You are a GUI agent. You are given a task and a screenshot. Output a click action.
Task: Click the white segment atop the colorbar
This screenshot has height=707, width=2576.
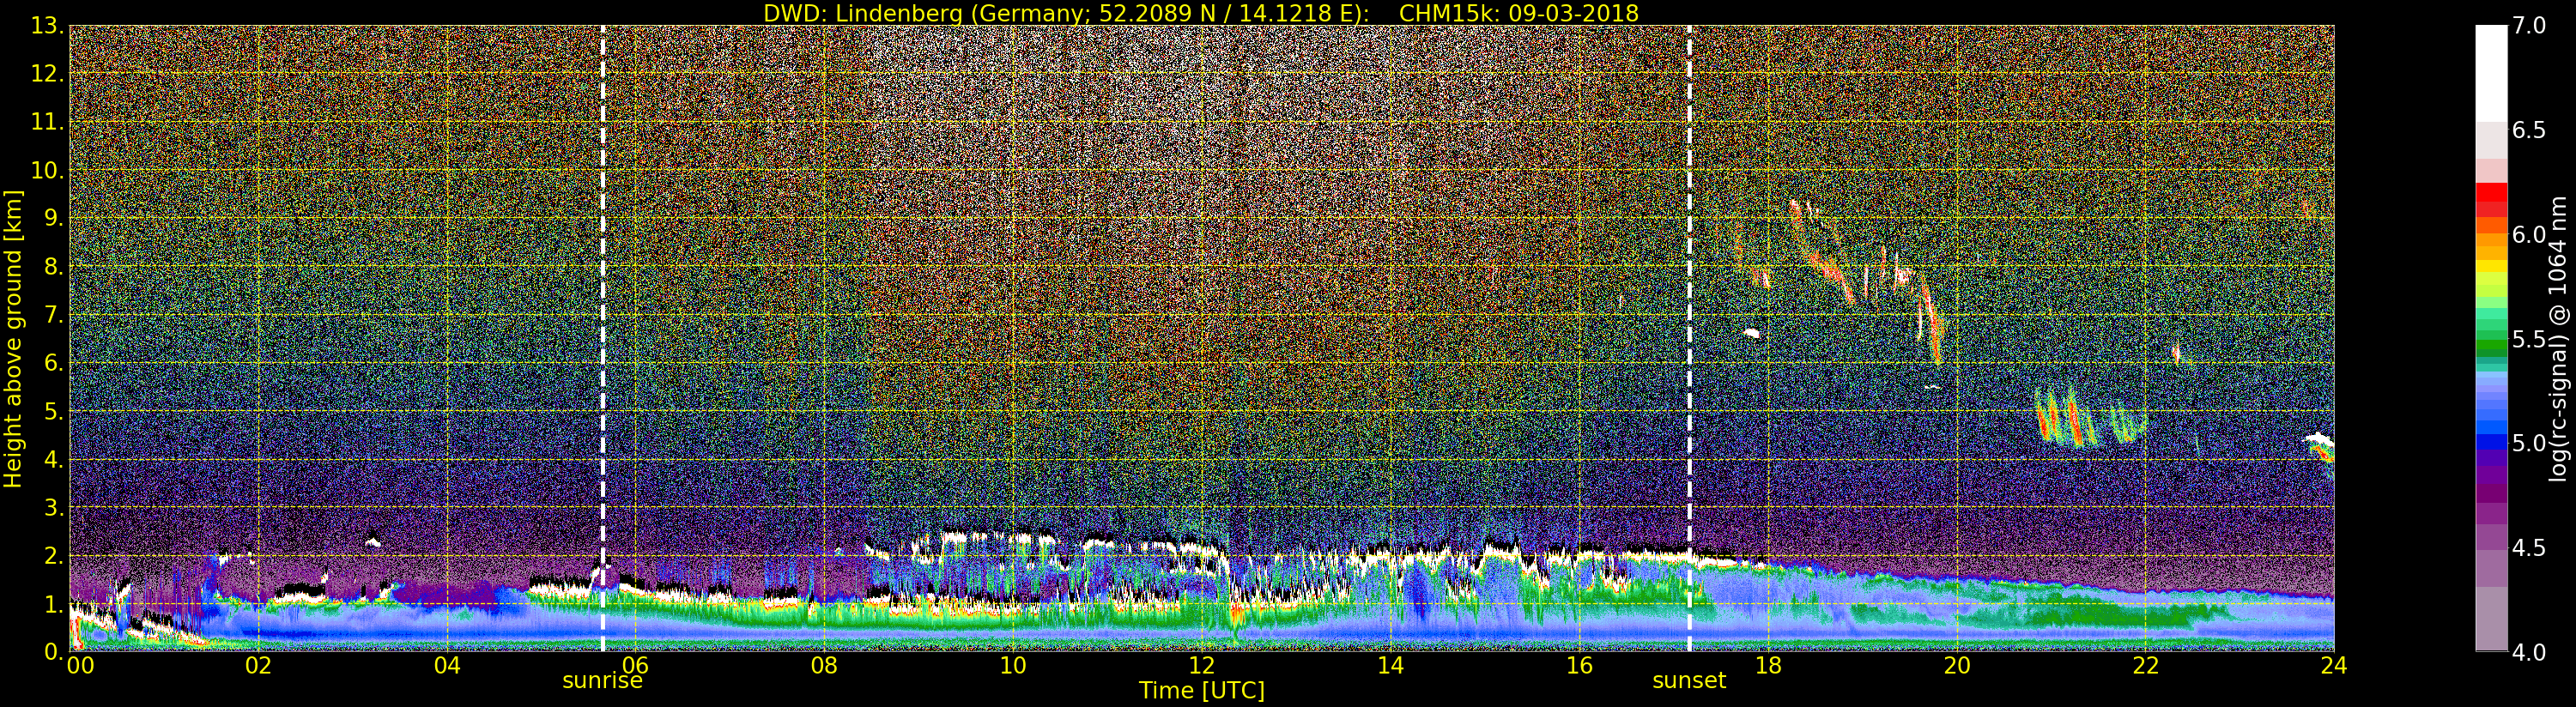click(x=2491, y=73)
